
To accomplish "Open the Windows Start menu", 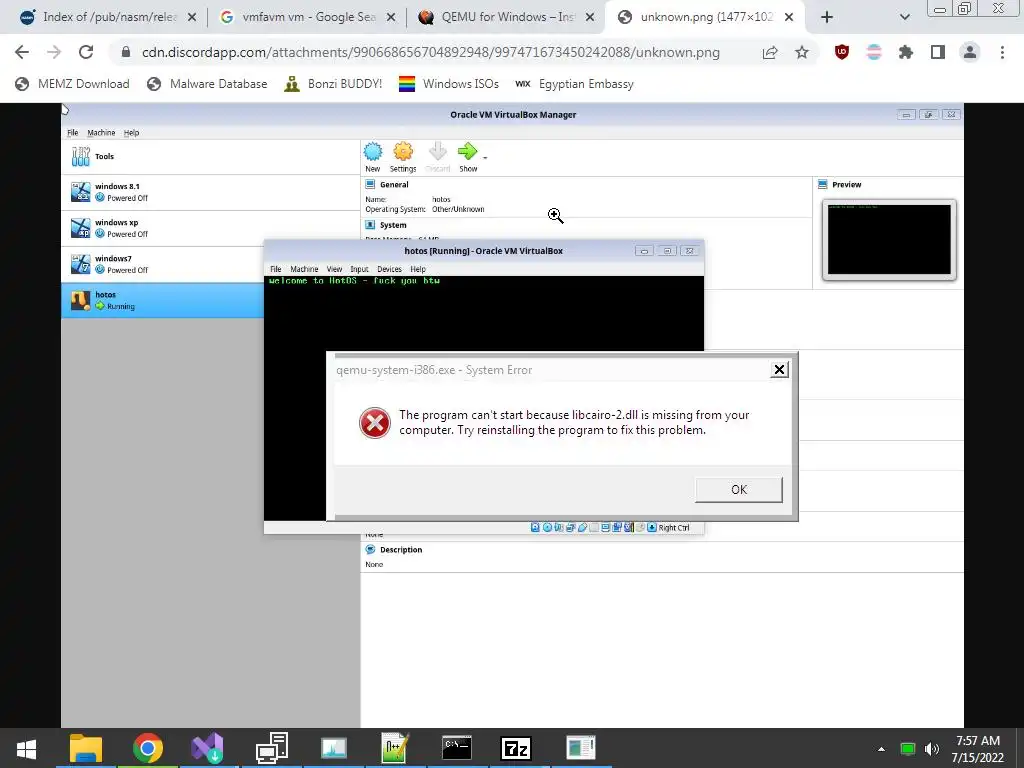I will (x=26, y=748).
